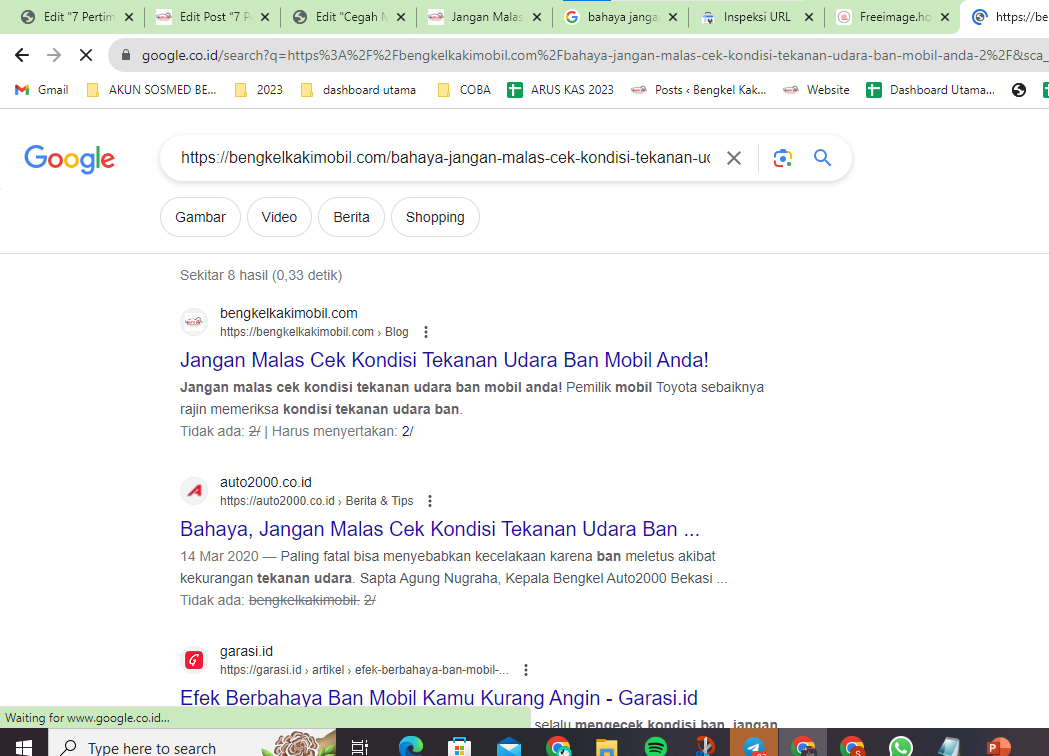Open the Mail app in taskbar

[509, 747]
